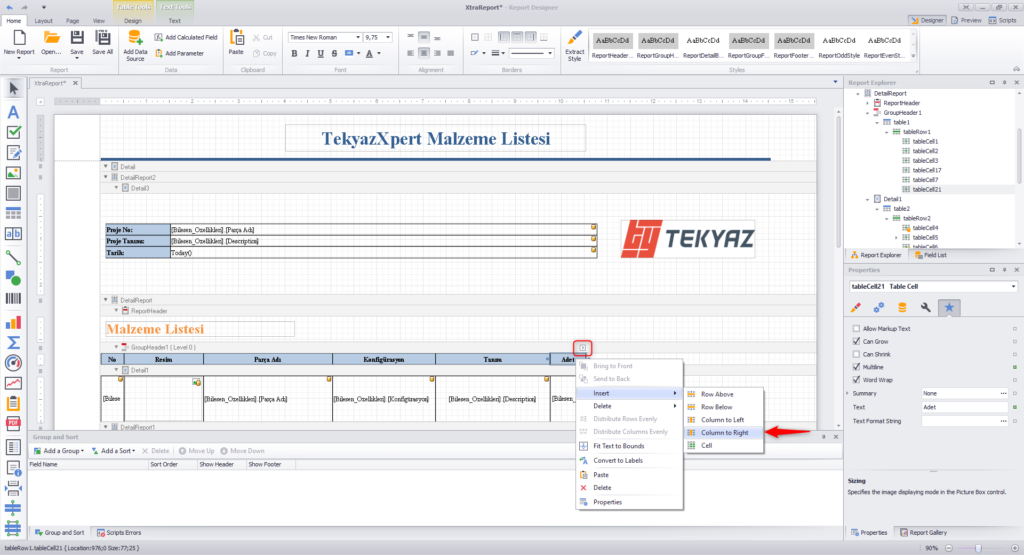Switch to the Layout ribbon tab
1024x555 pixels.
(x=44, y=20)
